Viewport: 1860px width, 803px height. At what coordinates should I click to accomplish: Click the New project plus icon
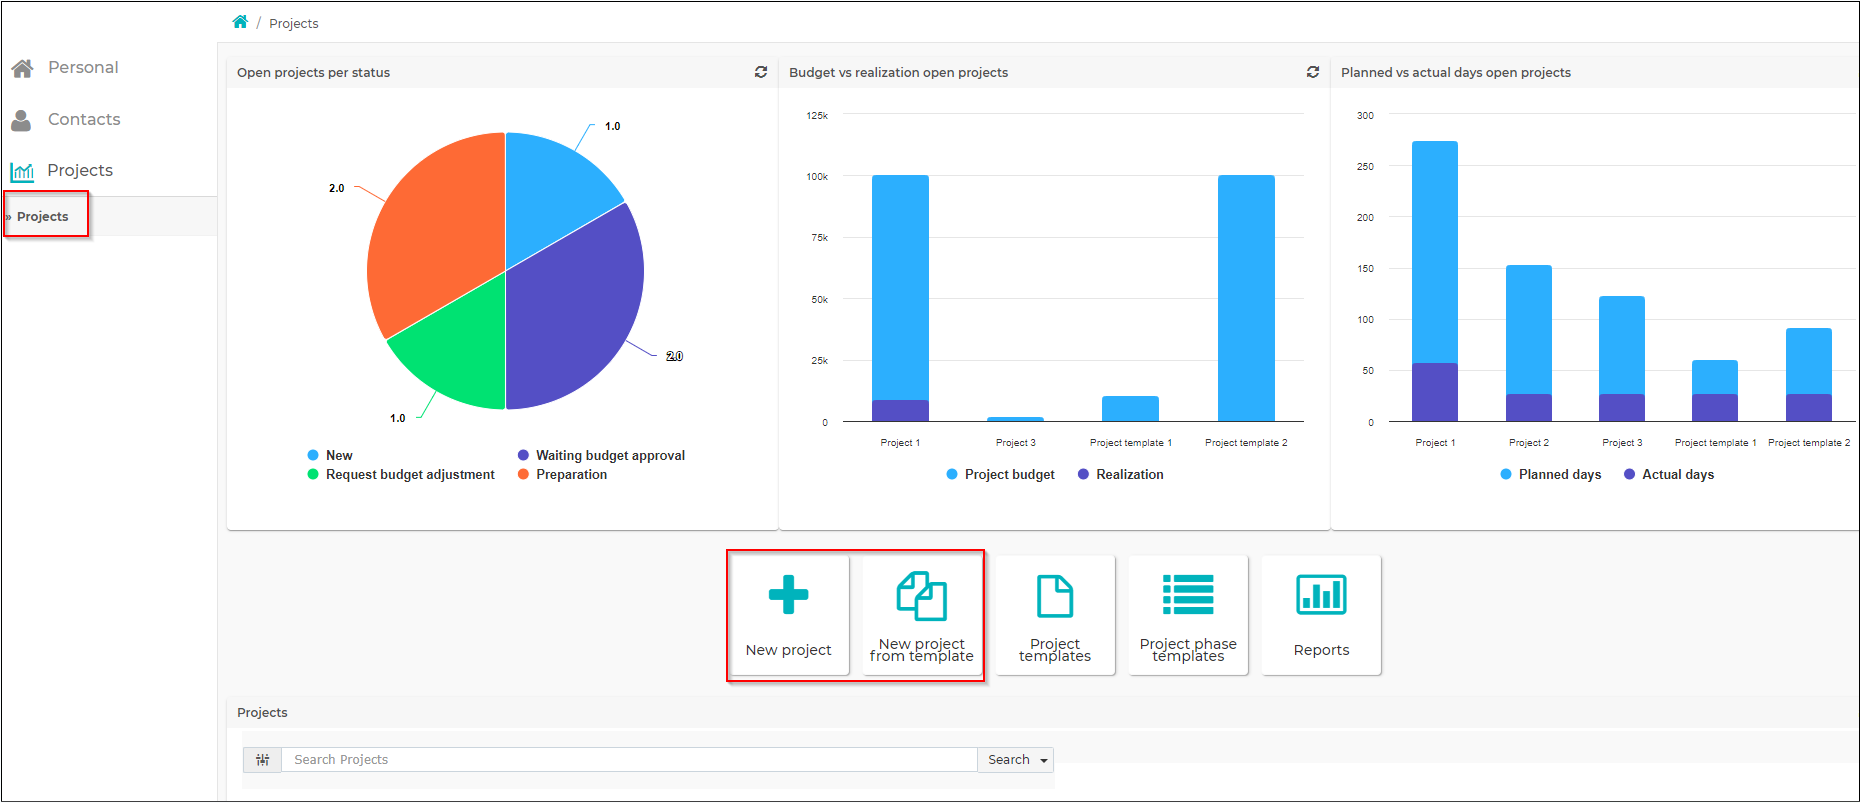coord(788,594)
